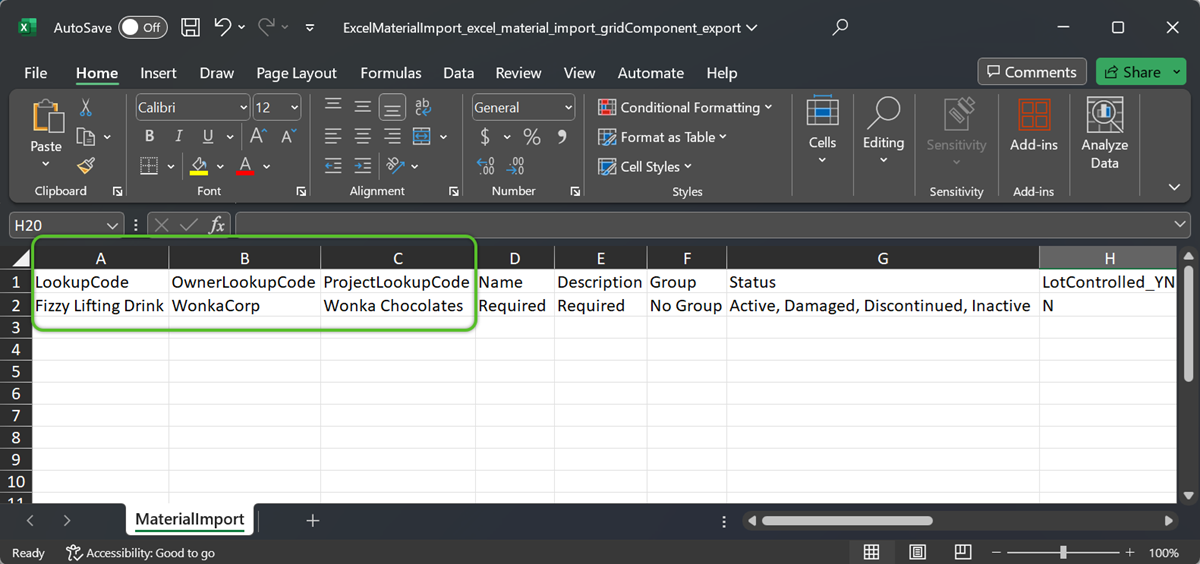Switch to Data tab
This screenshot has width=1200, height=564.
pos(459,73)
